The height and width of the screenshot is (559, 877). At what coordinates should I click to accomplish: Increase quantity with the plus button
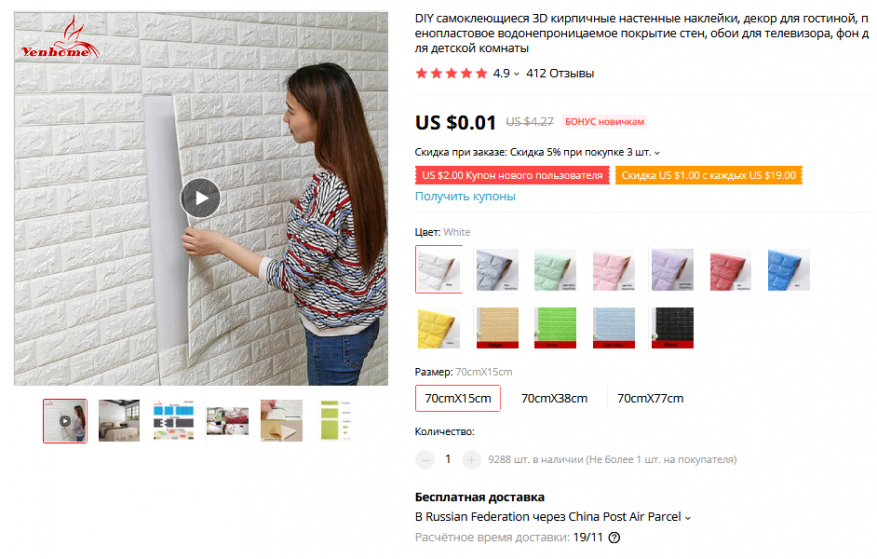coord(471,460)
